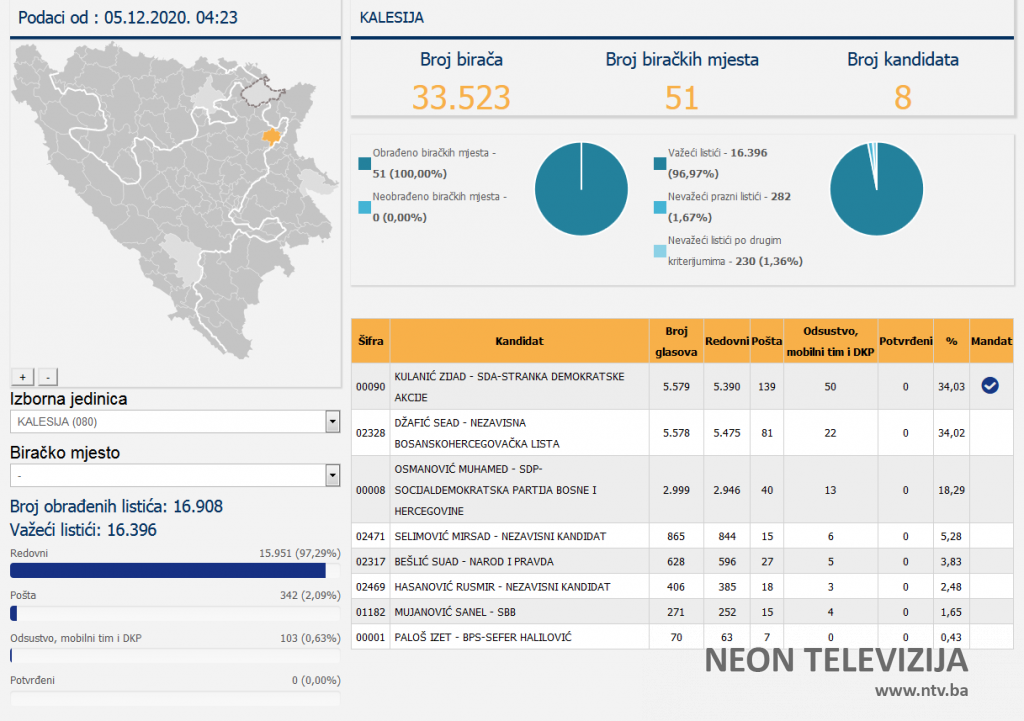Image resolution: width=1024 pixels, height=721 pixels.
Task: Click the valid ballots pie chart
Action: [876, 189]
